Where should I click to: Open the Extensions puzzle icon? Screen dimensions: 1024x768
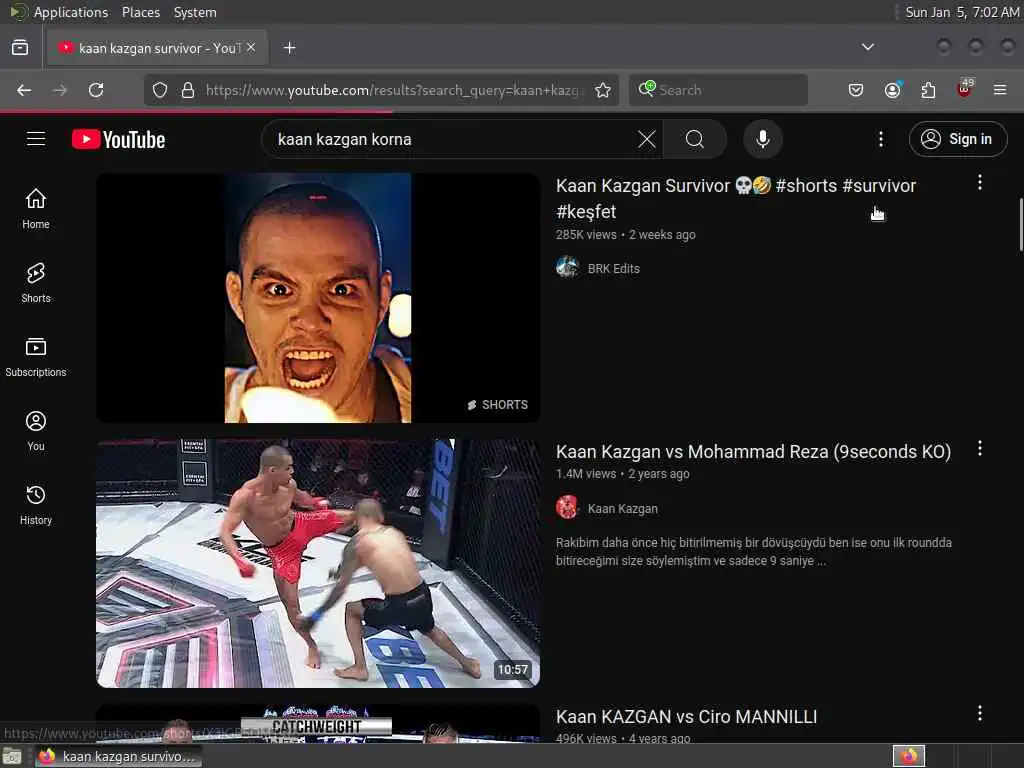point(928,90)
